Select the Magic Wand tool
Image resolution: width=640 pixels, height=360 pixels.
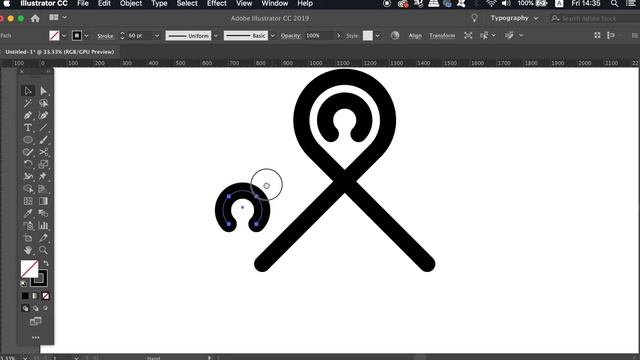pyautogui.click(x=28, y=103)
